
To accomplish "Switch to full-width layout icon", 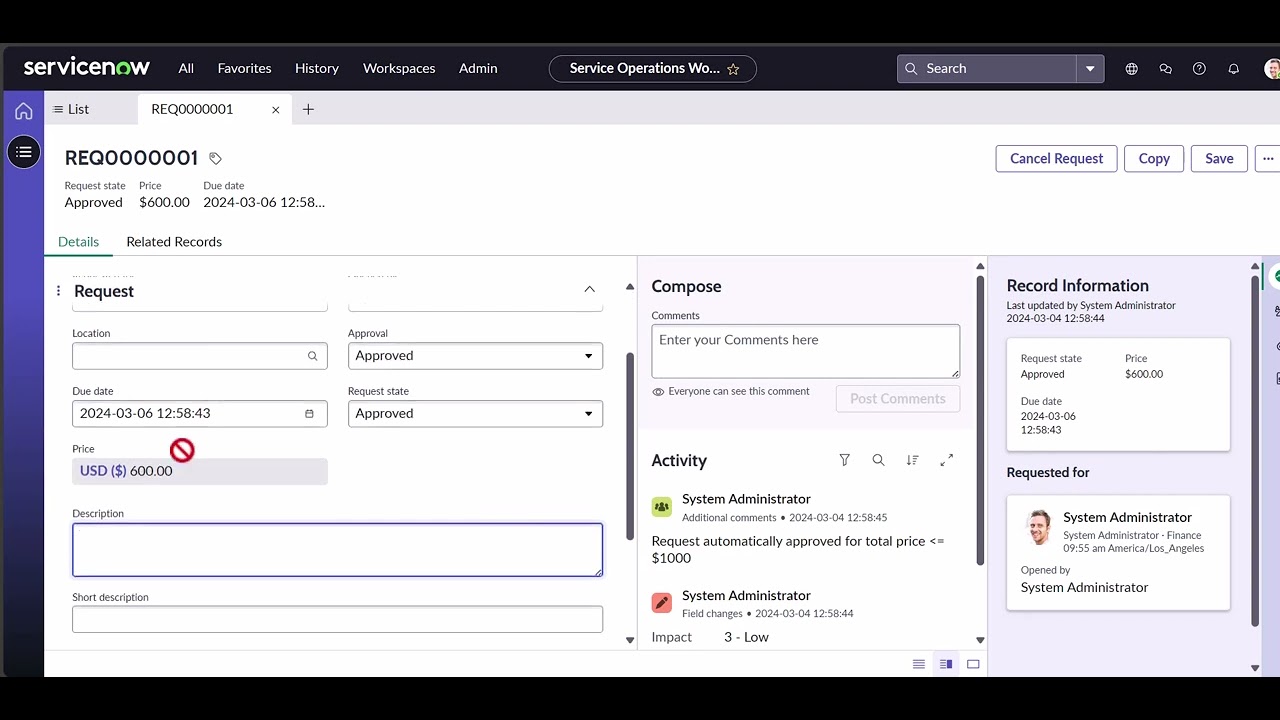I will (x=973, y=664).
